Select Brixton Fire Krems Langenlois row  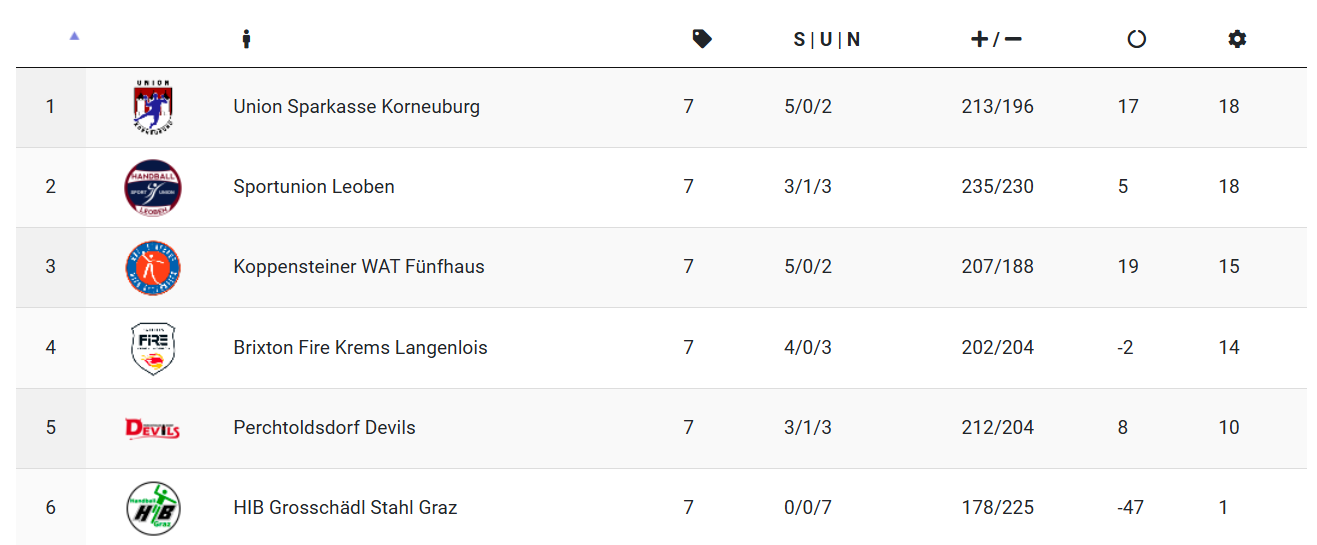661,348
